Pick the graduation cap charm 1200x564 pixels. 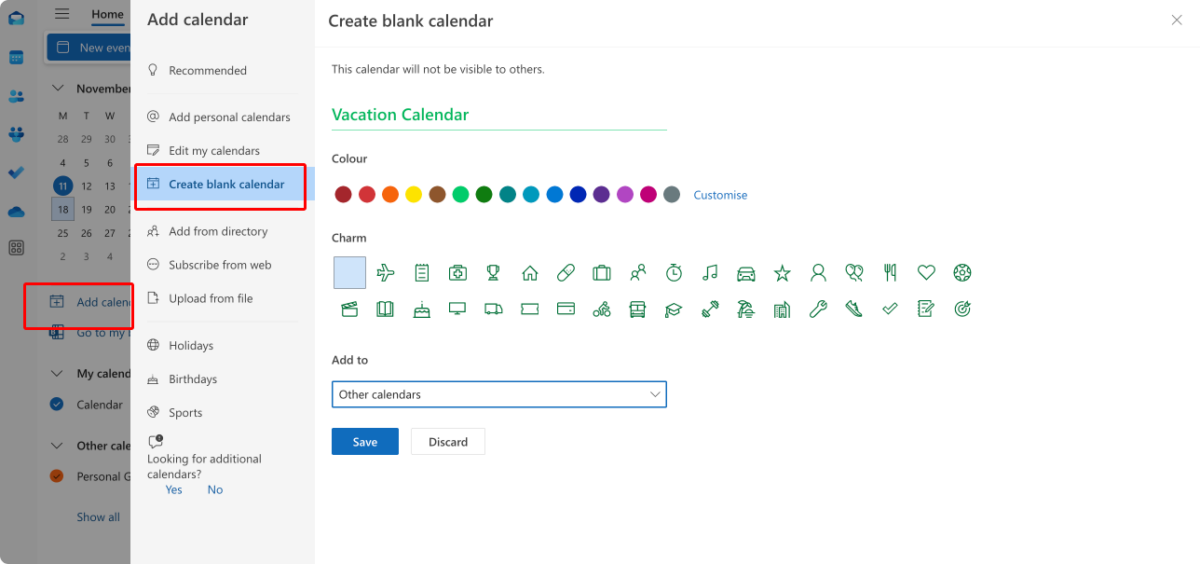(674, 309)
